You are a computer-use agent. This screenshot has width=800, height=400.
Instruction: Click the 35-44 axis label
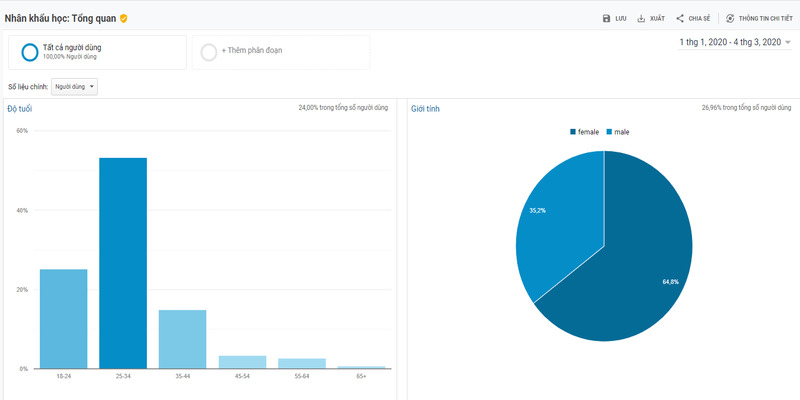(x=183, y=376)
